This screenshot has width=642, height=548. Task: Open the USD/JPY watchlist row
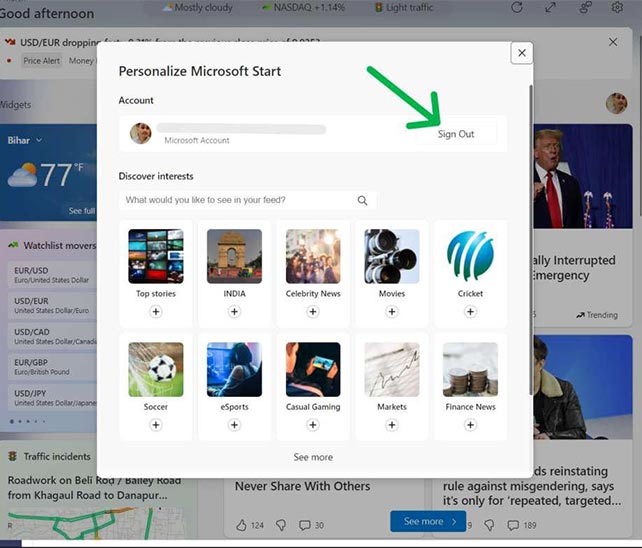point(52,398)
